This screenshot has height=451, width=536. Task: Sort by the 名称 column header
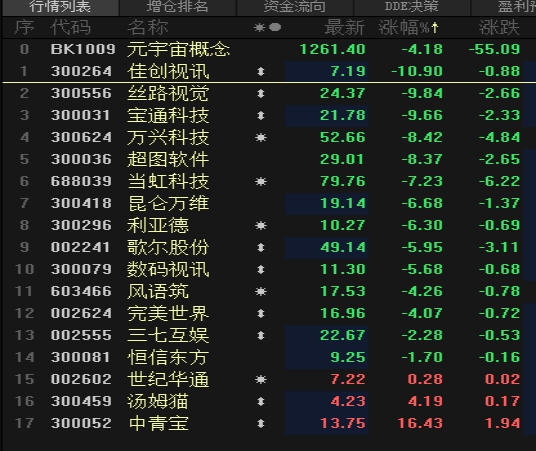point(148,27)
